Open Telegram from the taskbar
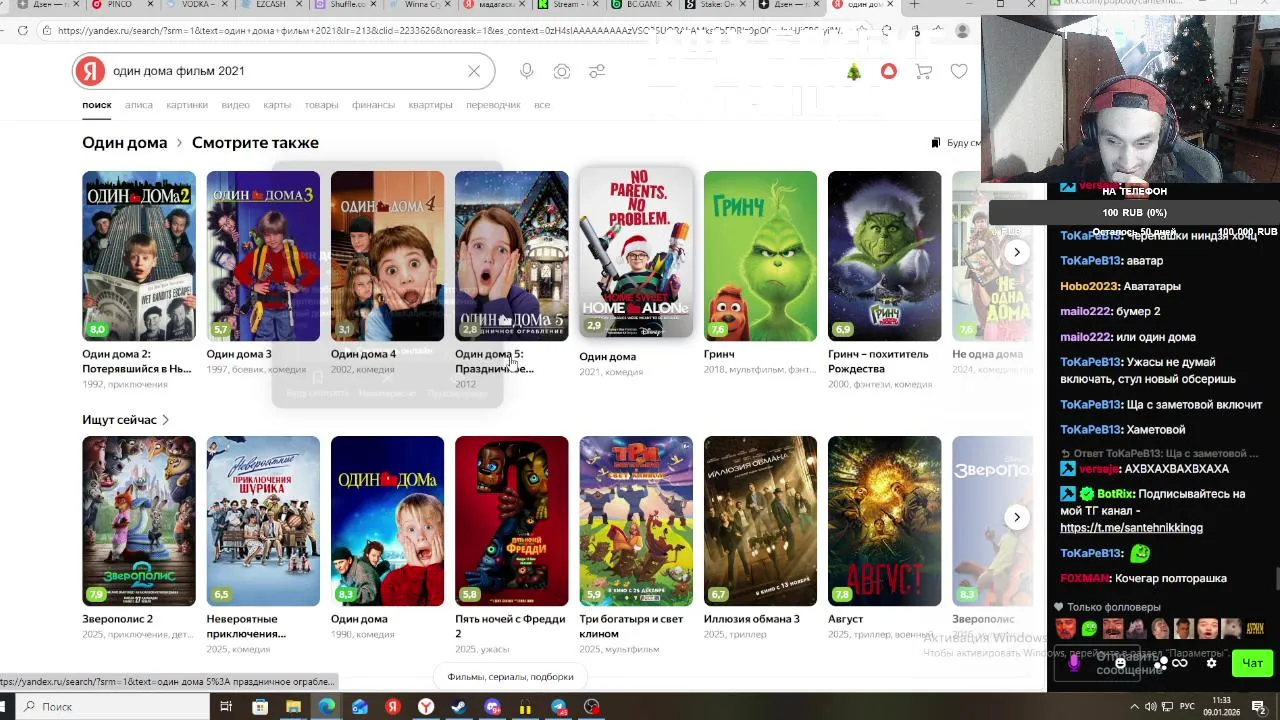 558,707
